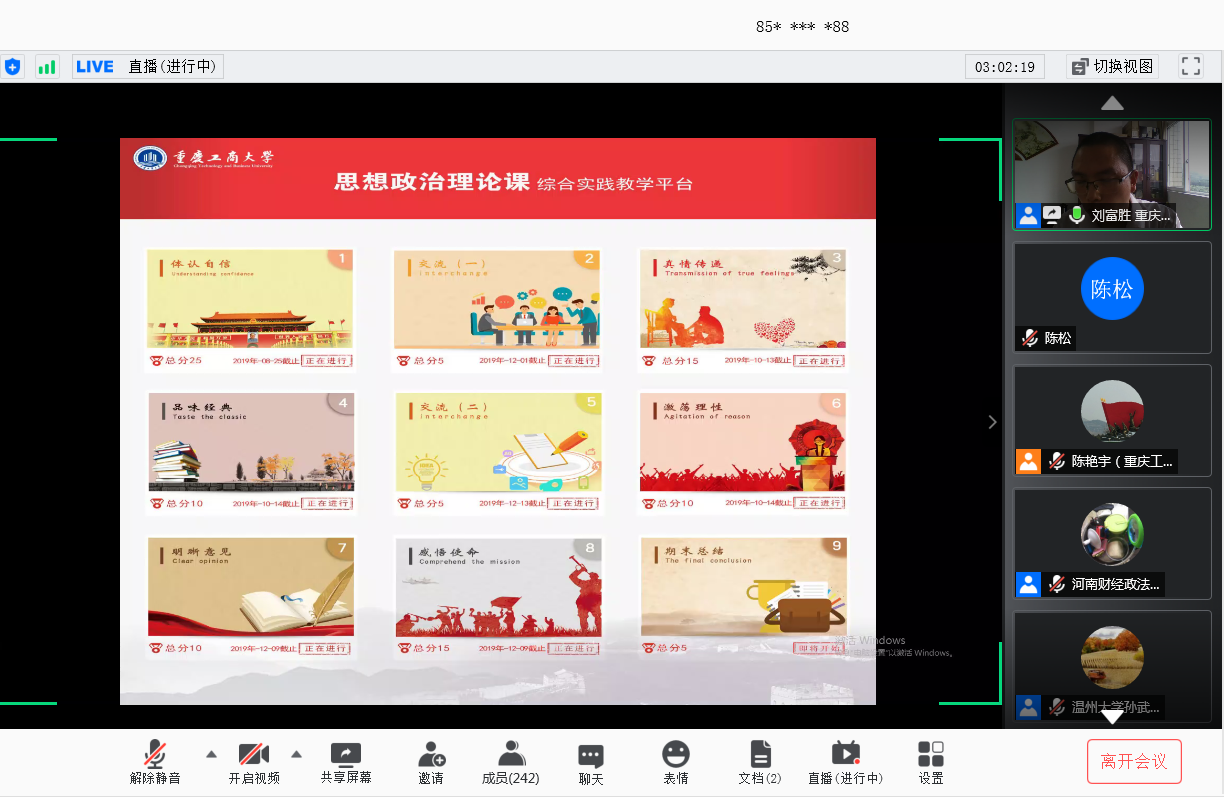
Task: Enter full screen mode
Action: tap(1191, 67)
